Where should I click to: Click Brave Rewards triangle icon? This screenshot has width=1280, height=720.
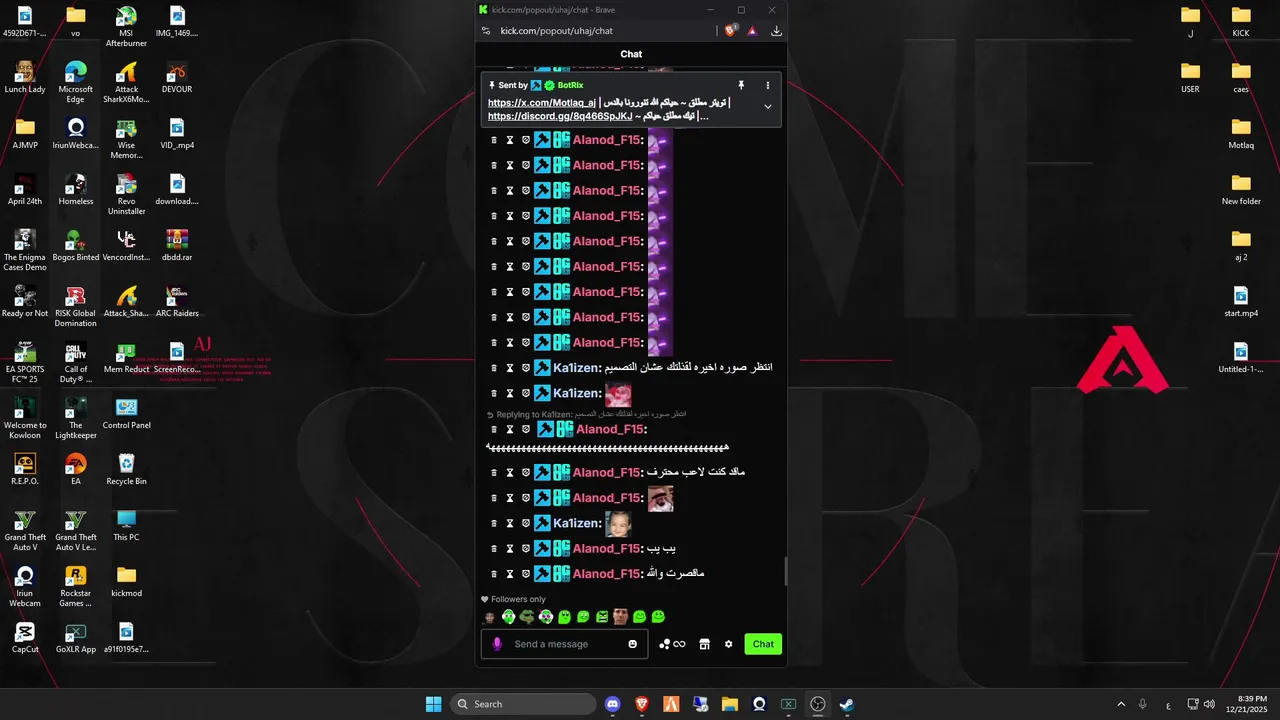(x=752, y=31)
